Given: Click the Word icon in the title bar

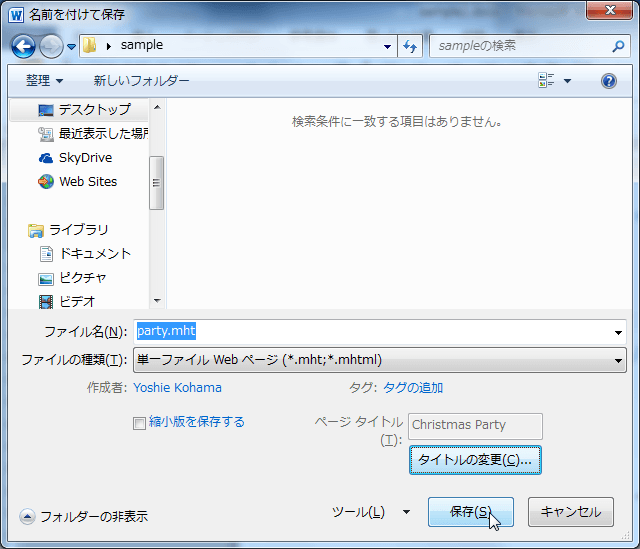Looking at the screenshot, I should click(17, 15).
